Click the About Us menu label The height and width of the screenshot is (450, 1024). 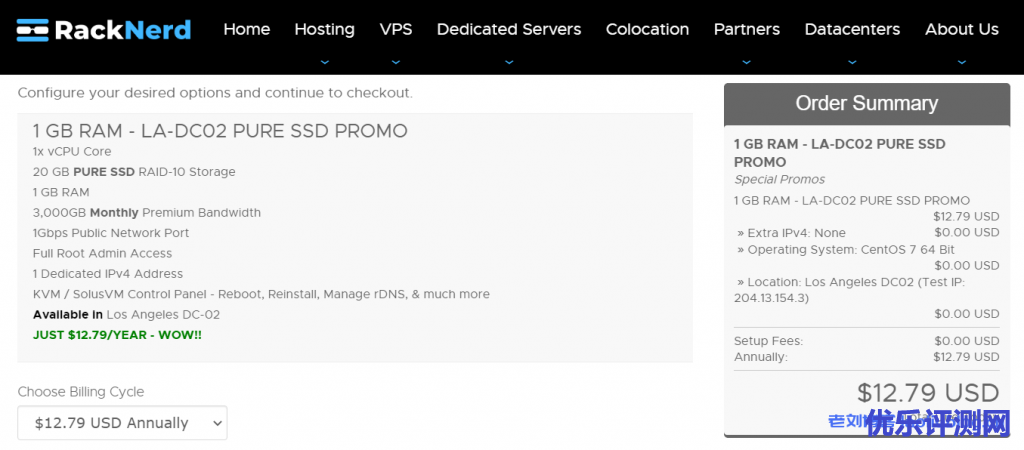click(962, 29)
